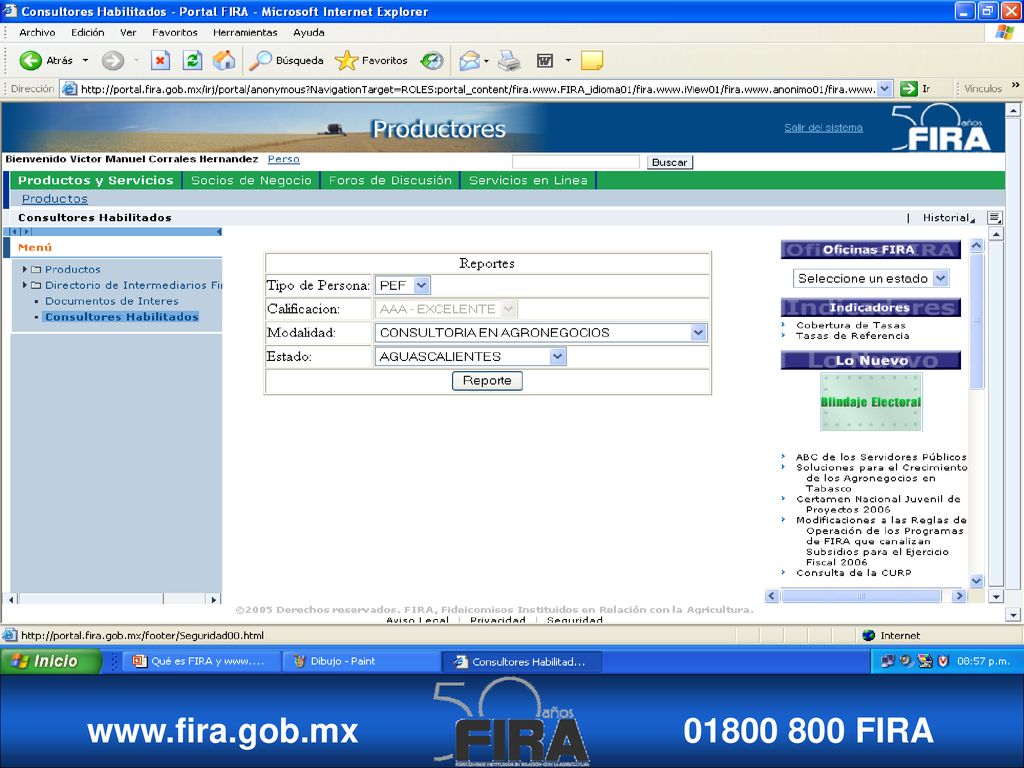Image resolution: width=1024 pixels, height=768 pixels.
Task: Click the Word edit icon in toolbar
Action: 545,61
